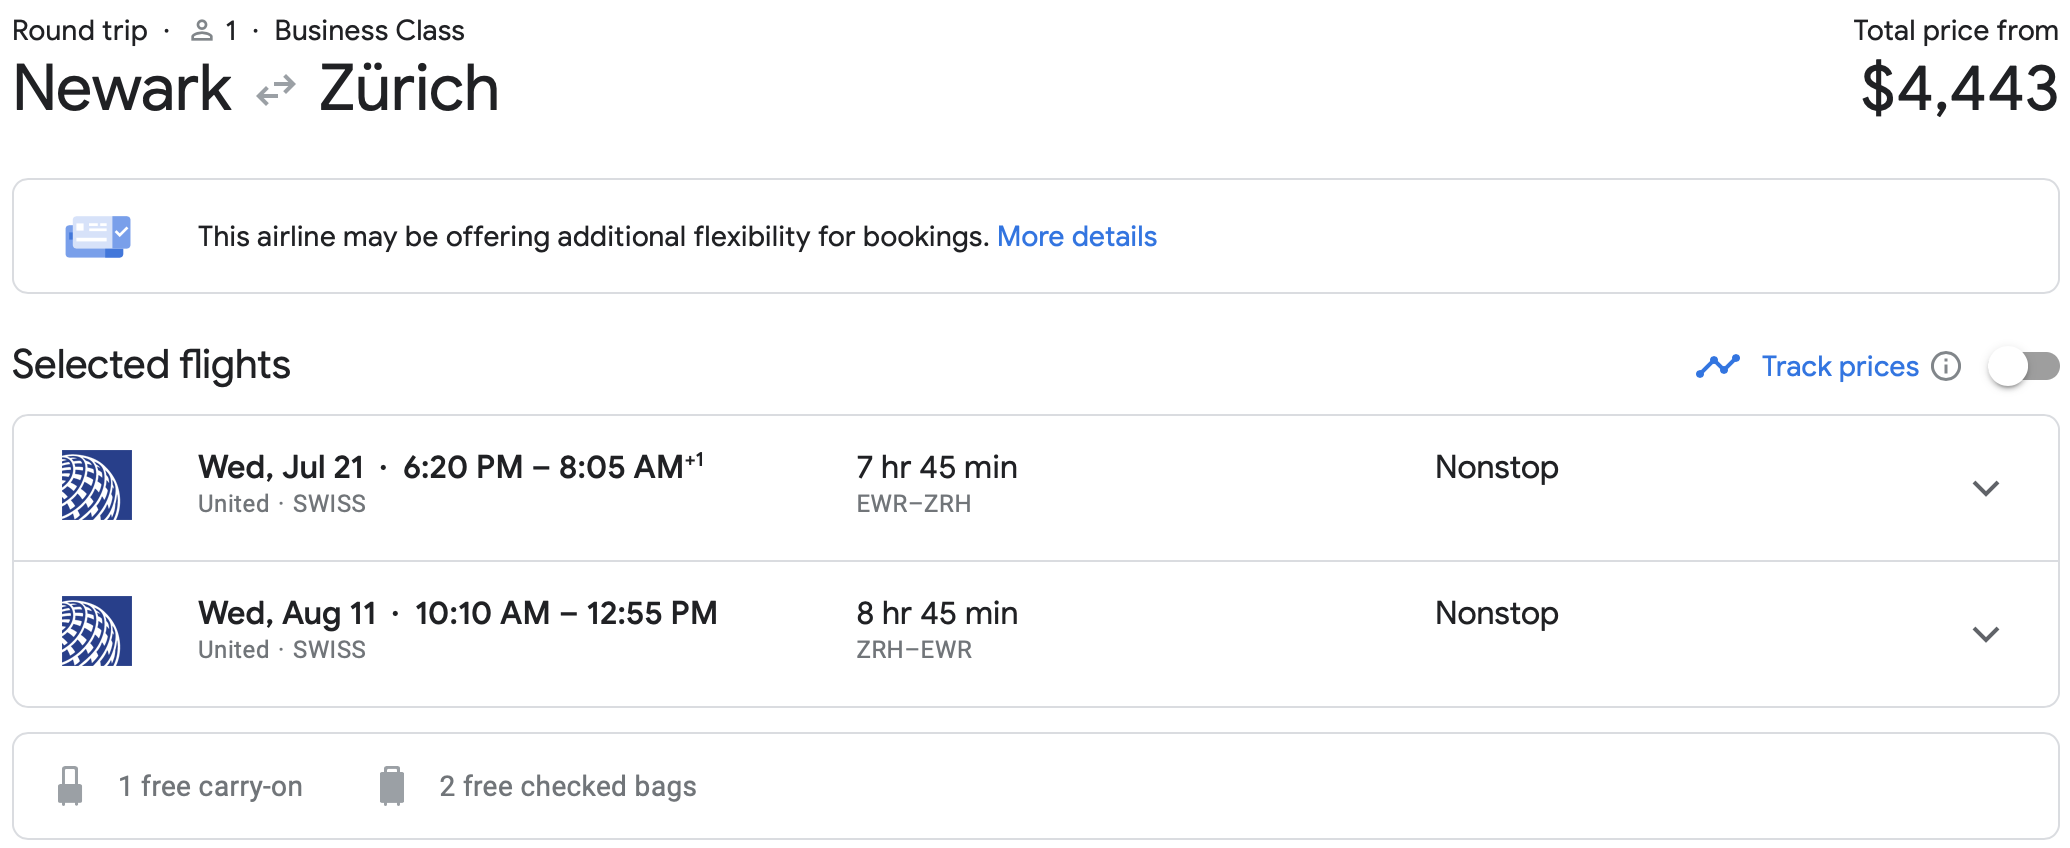Click the Track prices graph icon
Viewport: 2070px width, 848px height.
[x=1717, y=366]
